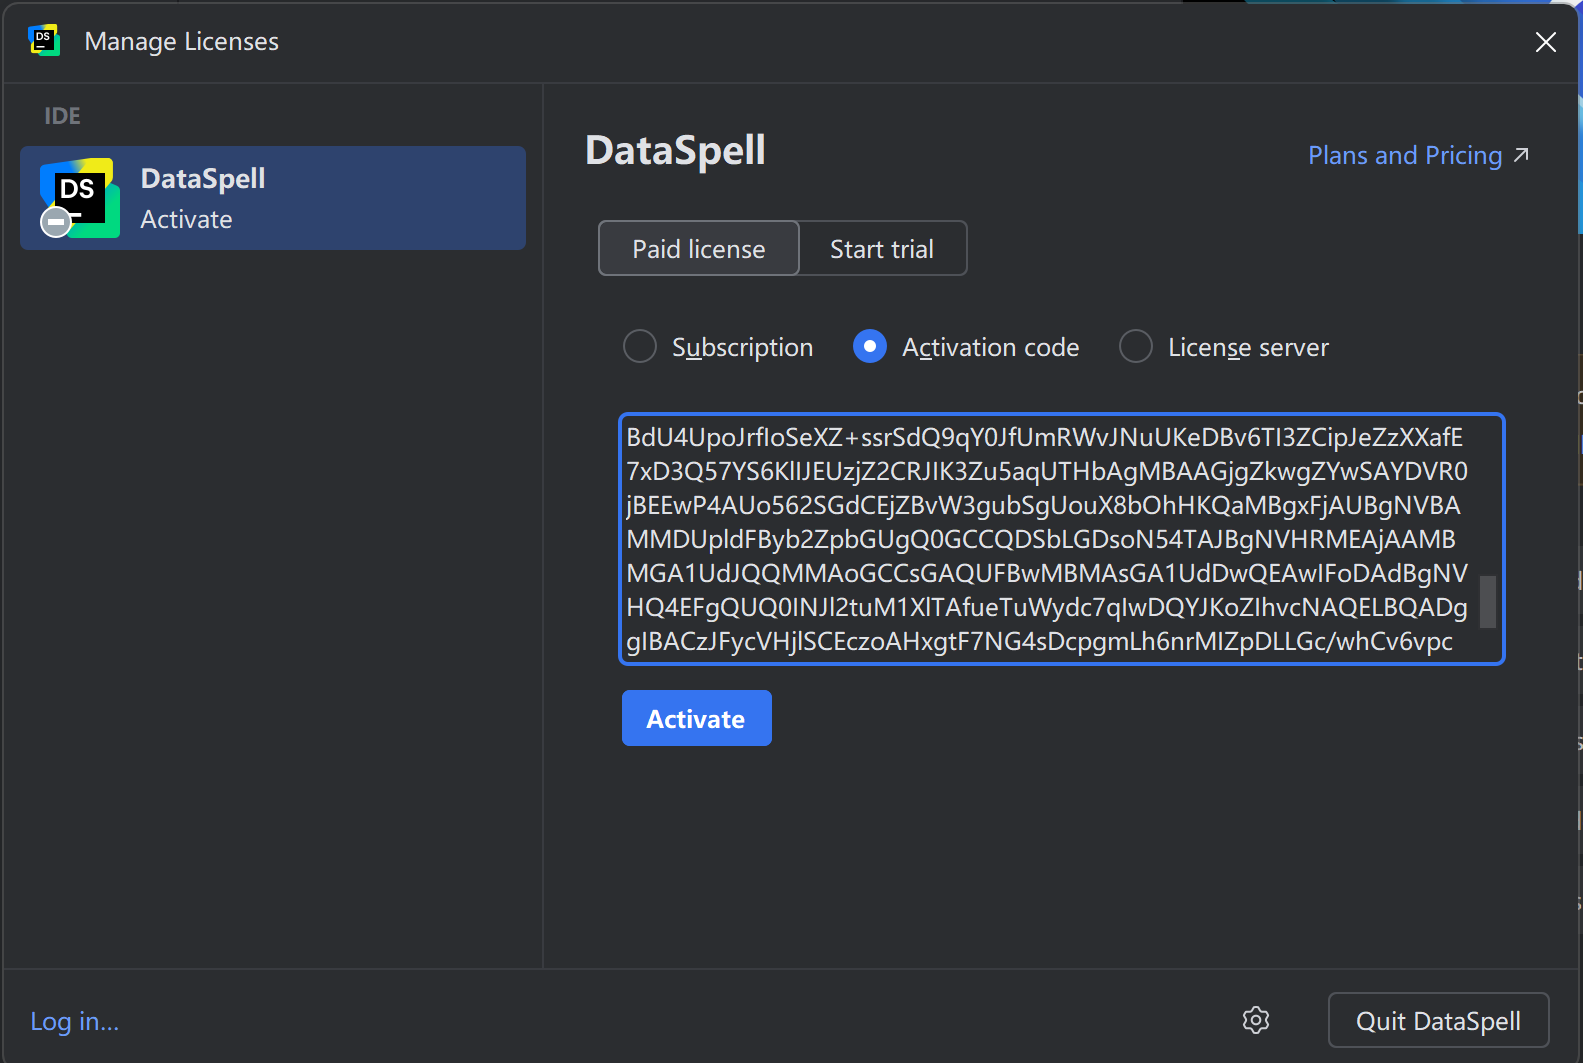Select the Activation code radio button
The width and height of the screenshot is (1583, 1063).
pyautogui.click(x=870, y=346)
